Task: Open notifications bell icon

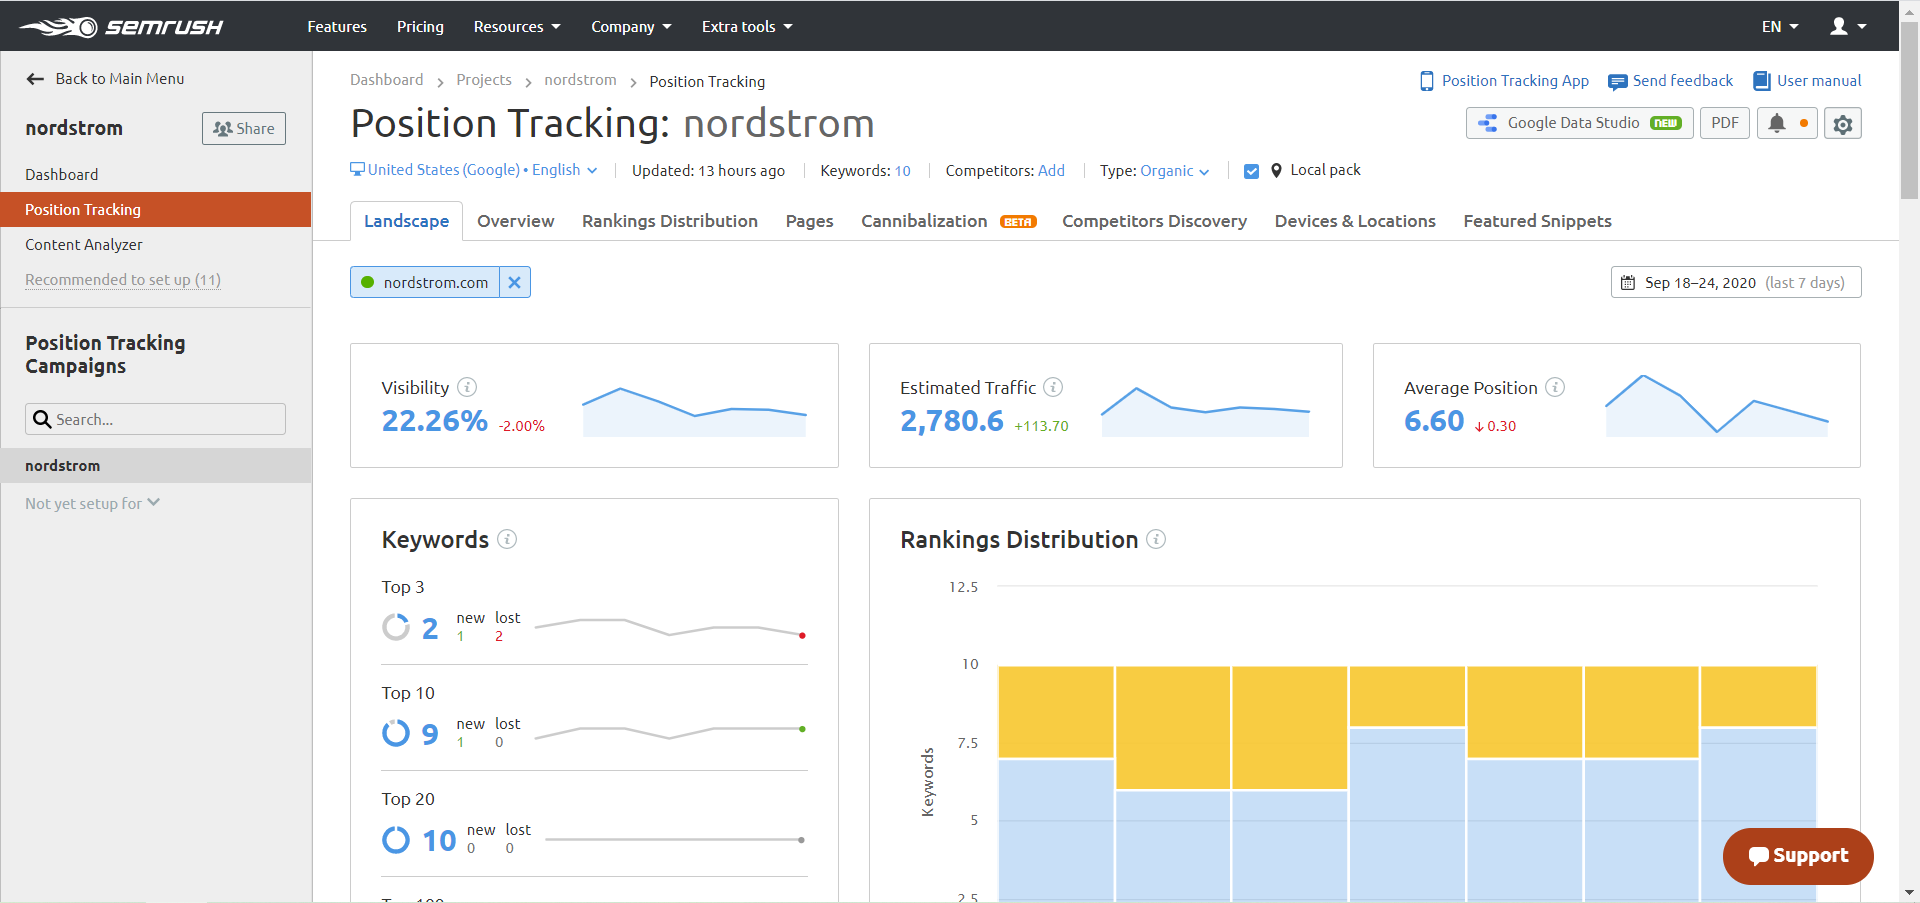Action: click(x=1777, y=124)
